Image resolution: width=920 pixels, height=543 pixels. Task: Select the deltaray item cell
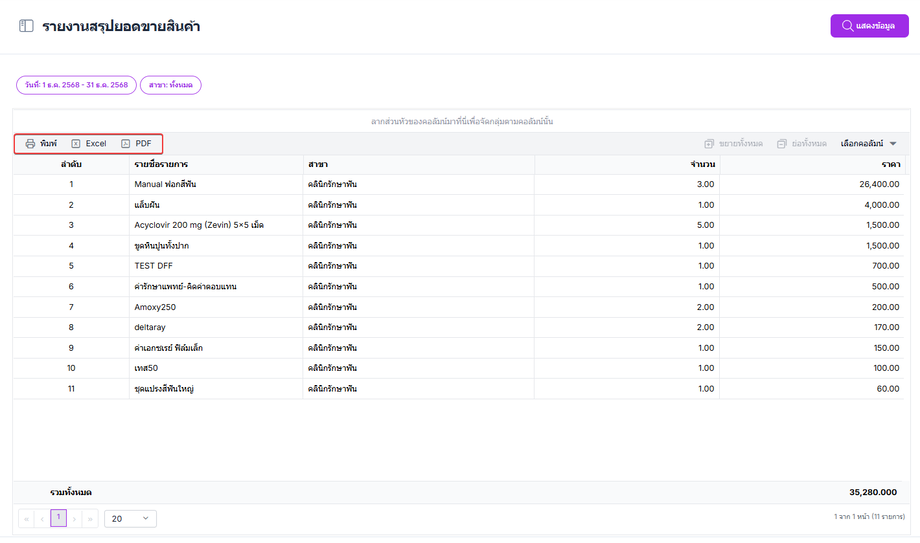pyautogui.click(x=216, y=327)
